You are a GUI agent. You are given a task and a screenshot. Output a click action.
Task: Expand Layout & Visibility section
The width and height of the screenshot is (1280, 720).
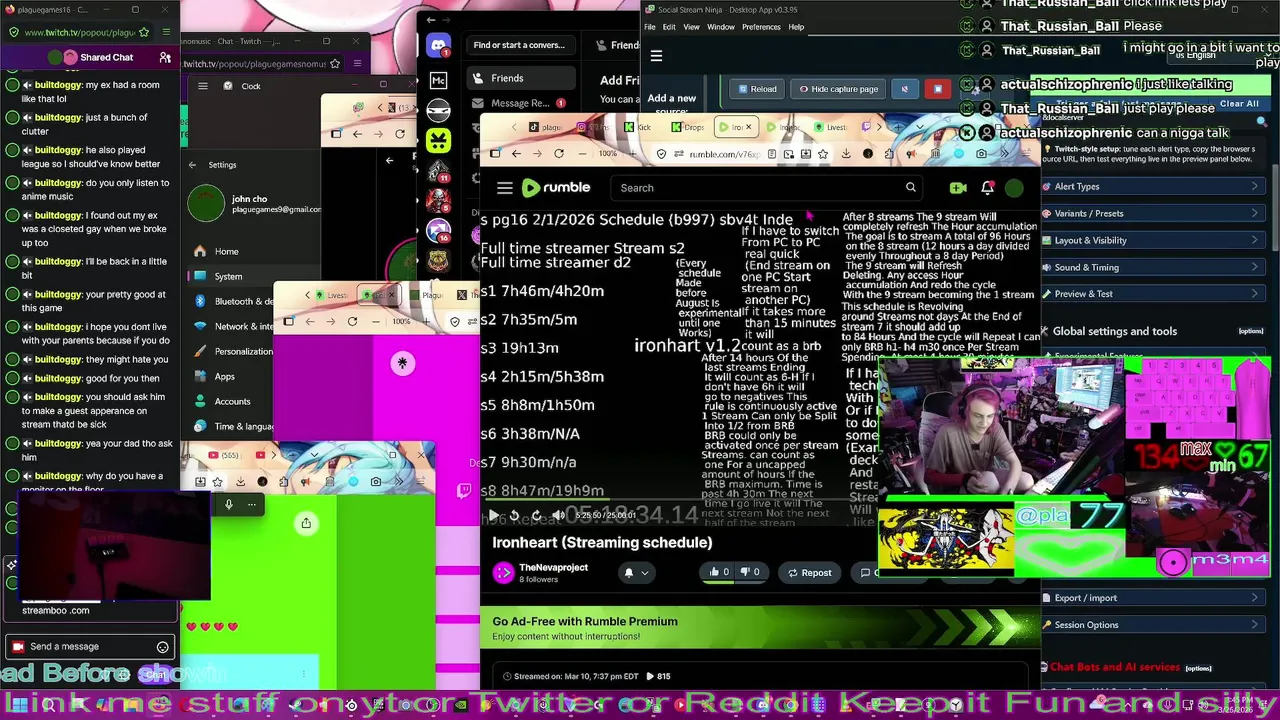pos(1153,240)
